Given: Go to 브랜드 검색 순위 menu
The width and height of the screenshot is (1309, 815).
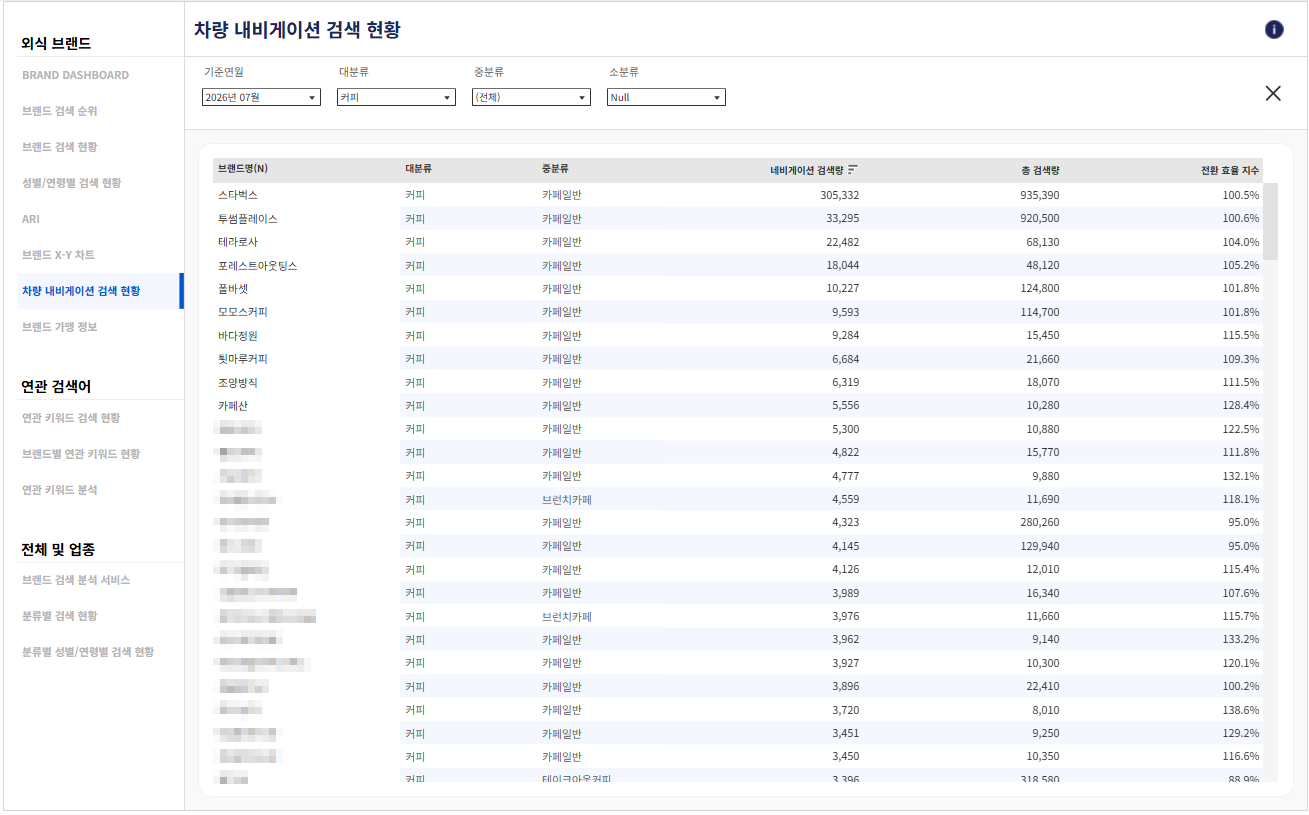Looking at the screenshot, I should (60, 111).
